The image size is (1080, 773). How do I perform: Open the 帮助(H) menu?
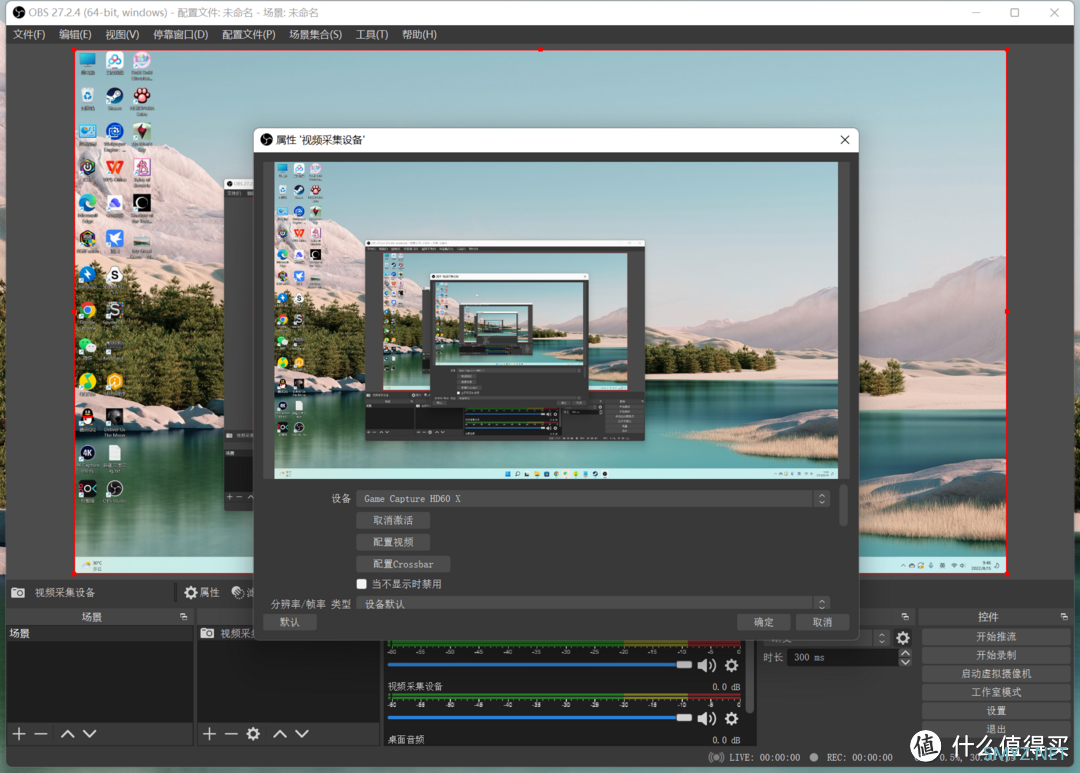[x=419, y=34]
